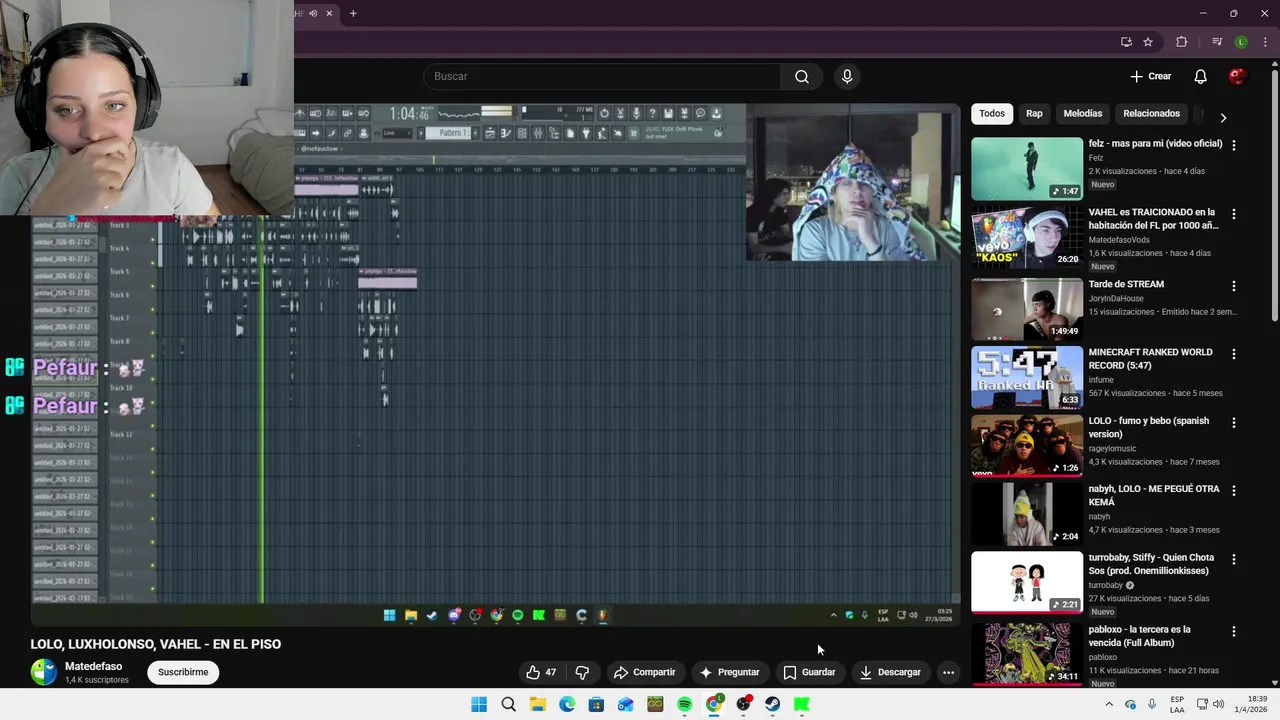Image resolution: width=1280 pixels, height=720 pixels.
Task: Open options for 'VAHEL es TRAICIONADO' video
Action: (1233, 214)
